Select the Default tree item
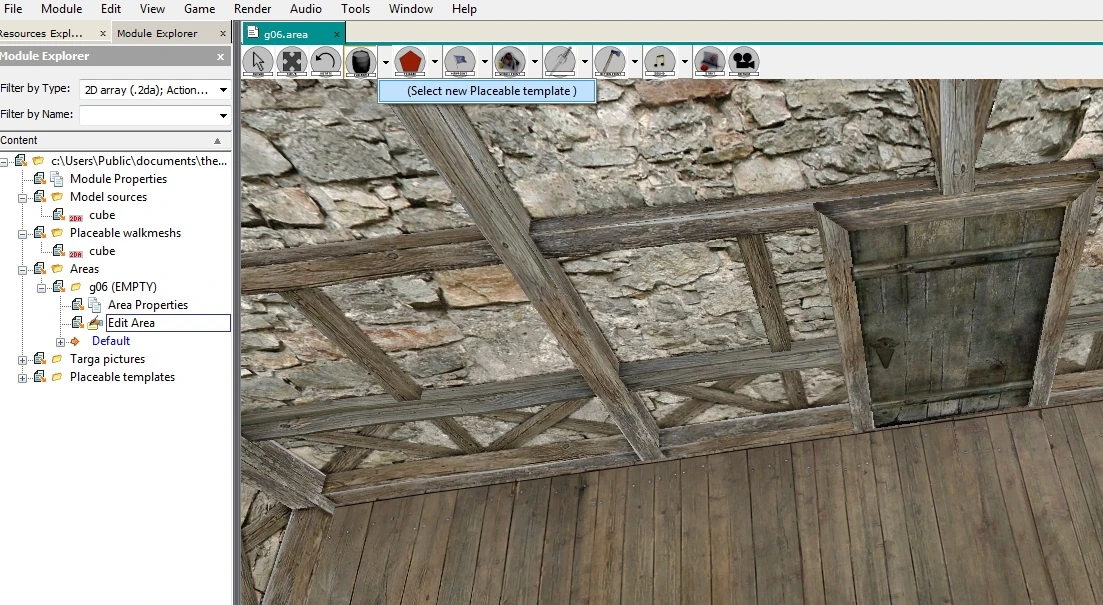 (x=111, y=340)
